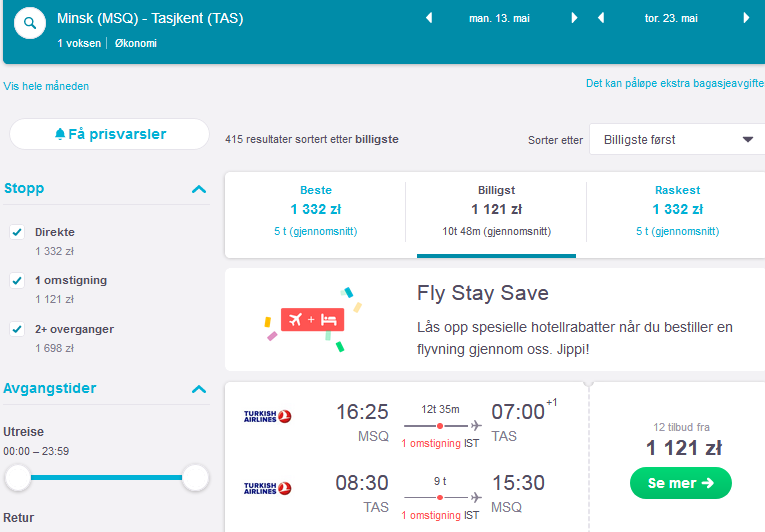
Task: Click the Fly Stay Save flight-hotel icon
Action: (x=313, y=320)
